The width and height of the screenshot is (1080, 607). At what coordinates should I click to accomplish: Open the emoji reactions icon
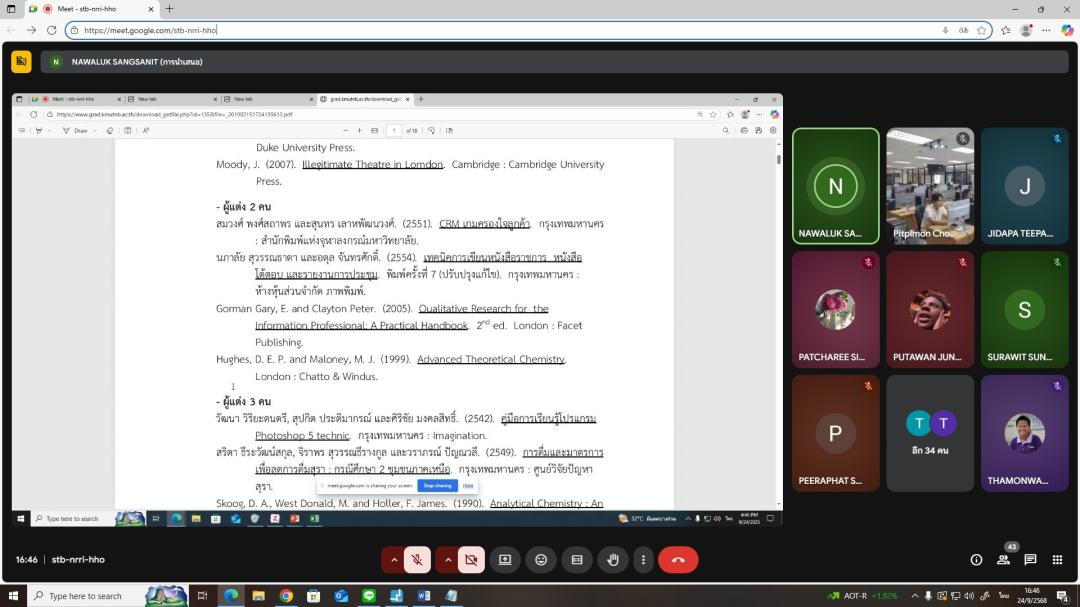tap(541, 560)
